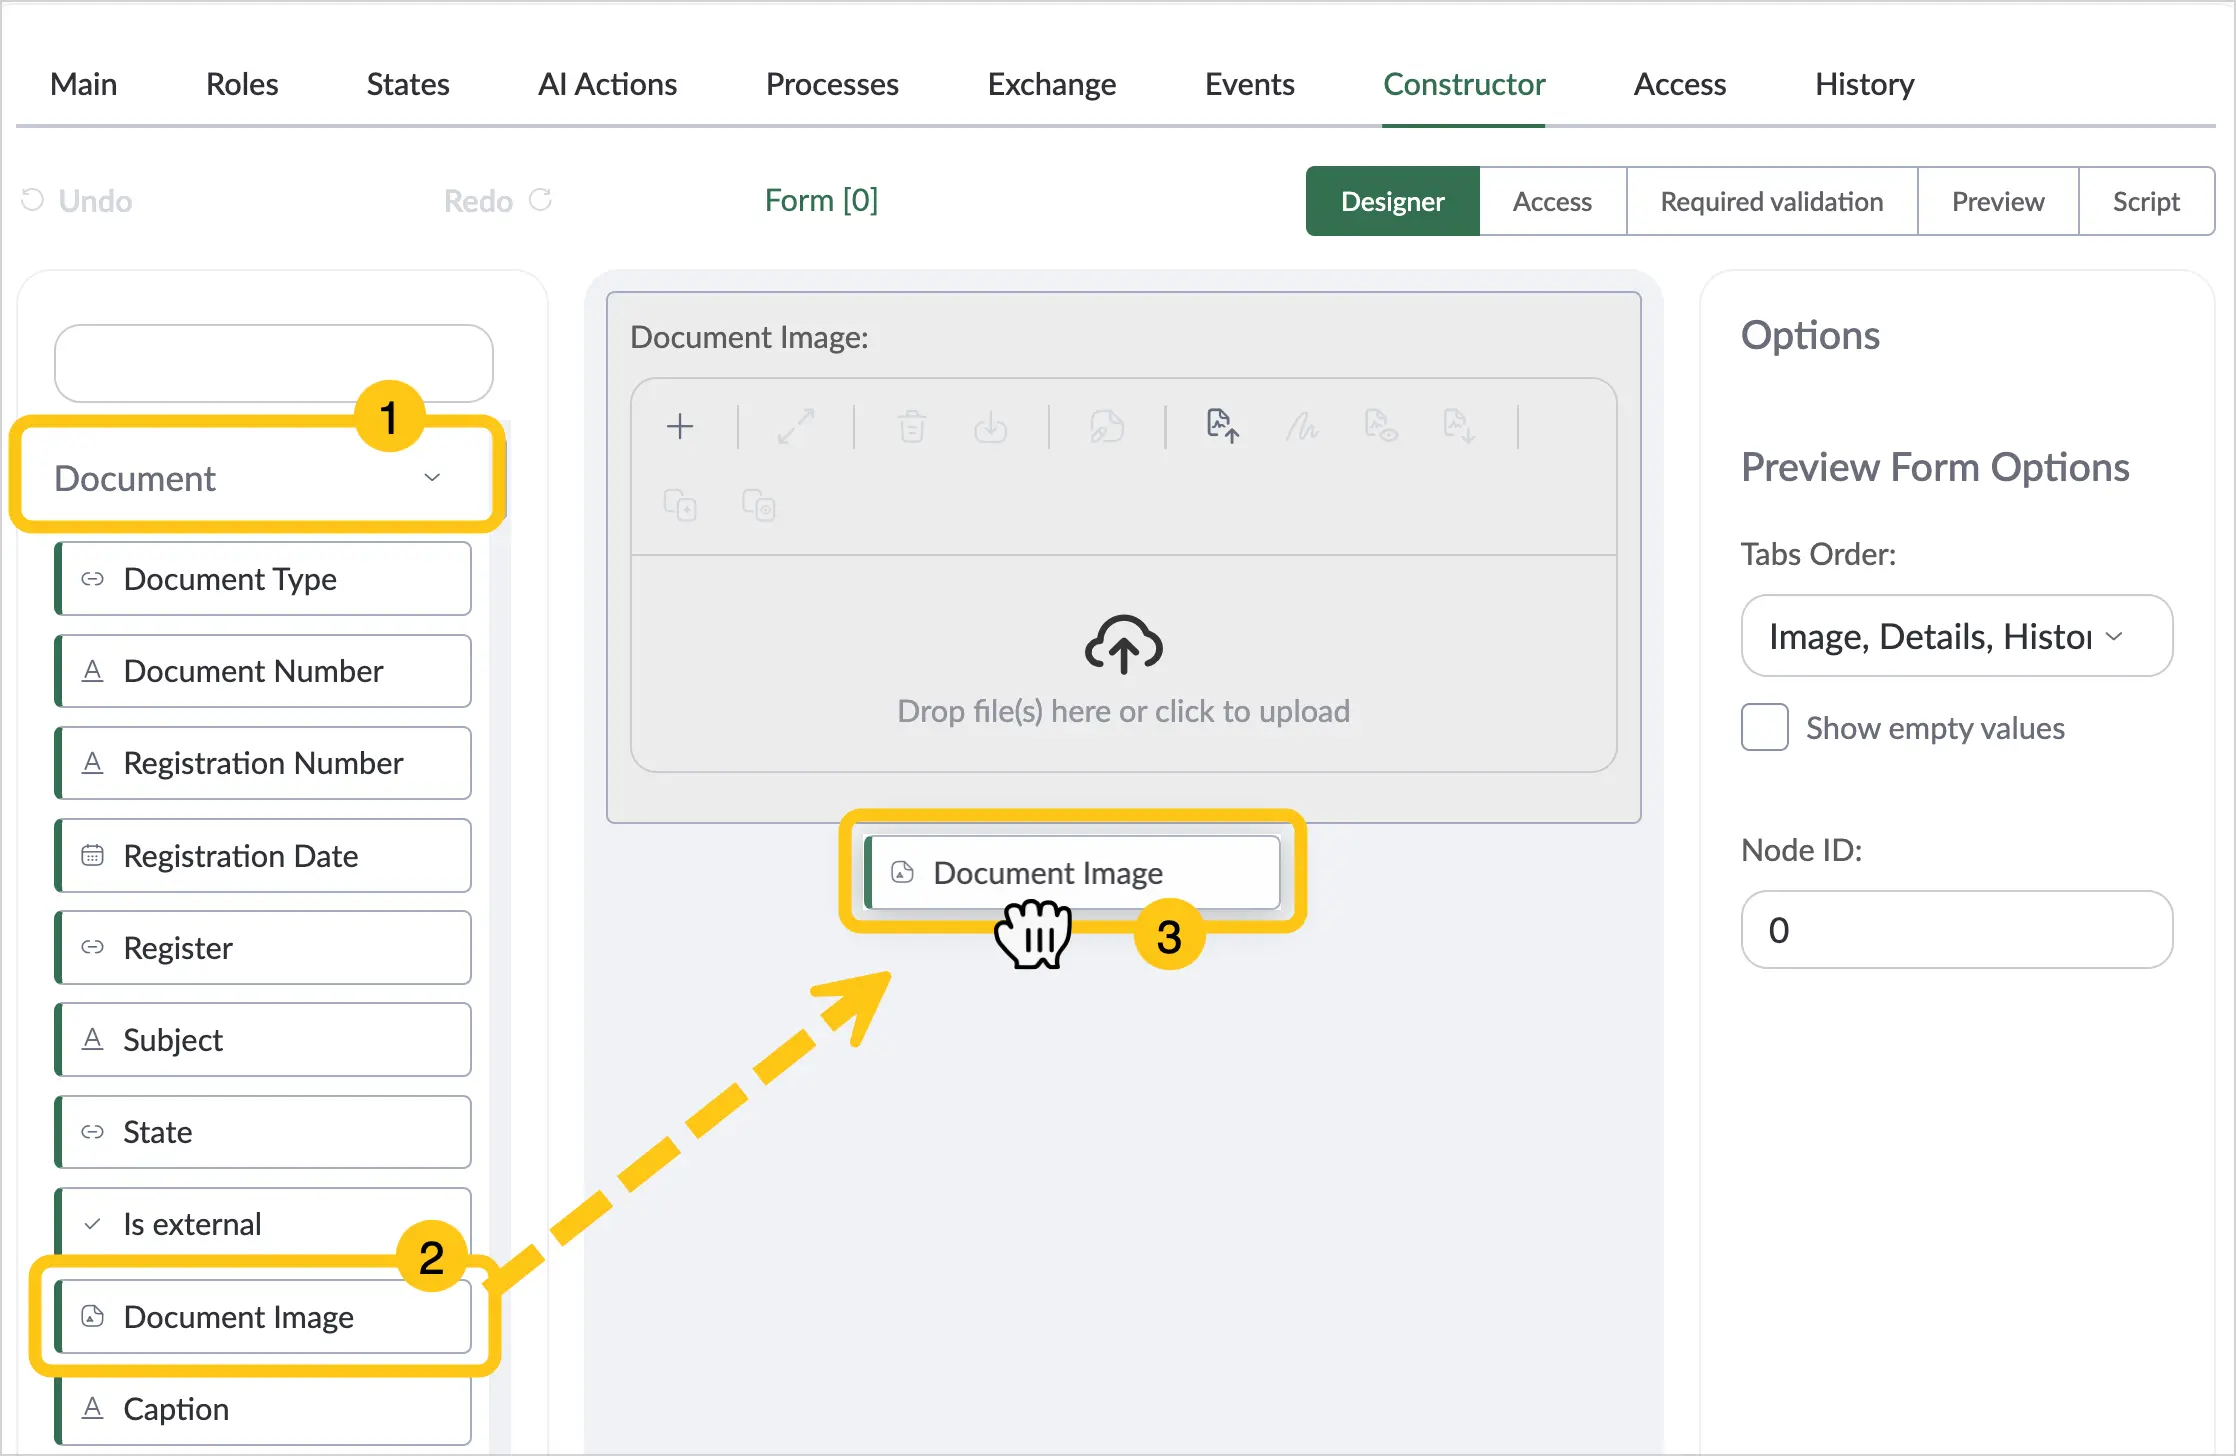Click checkmark icon of Is external field
This screenshot has width=2236, height=1456.
pos(93,1224)
